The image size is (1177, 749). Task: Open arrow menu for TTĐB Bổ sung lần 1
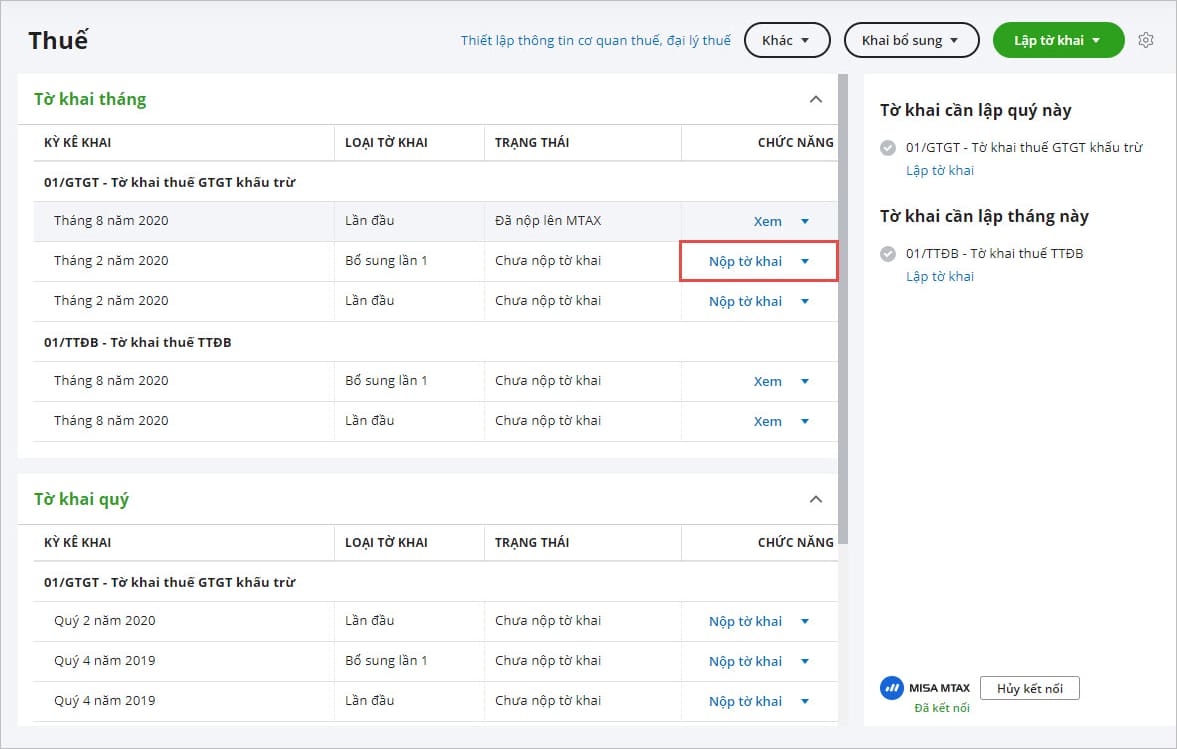coord(805,381)
